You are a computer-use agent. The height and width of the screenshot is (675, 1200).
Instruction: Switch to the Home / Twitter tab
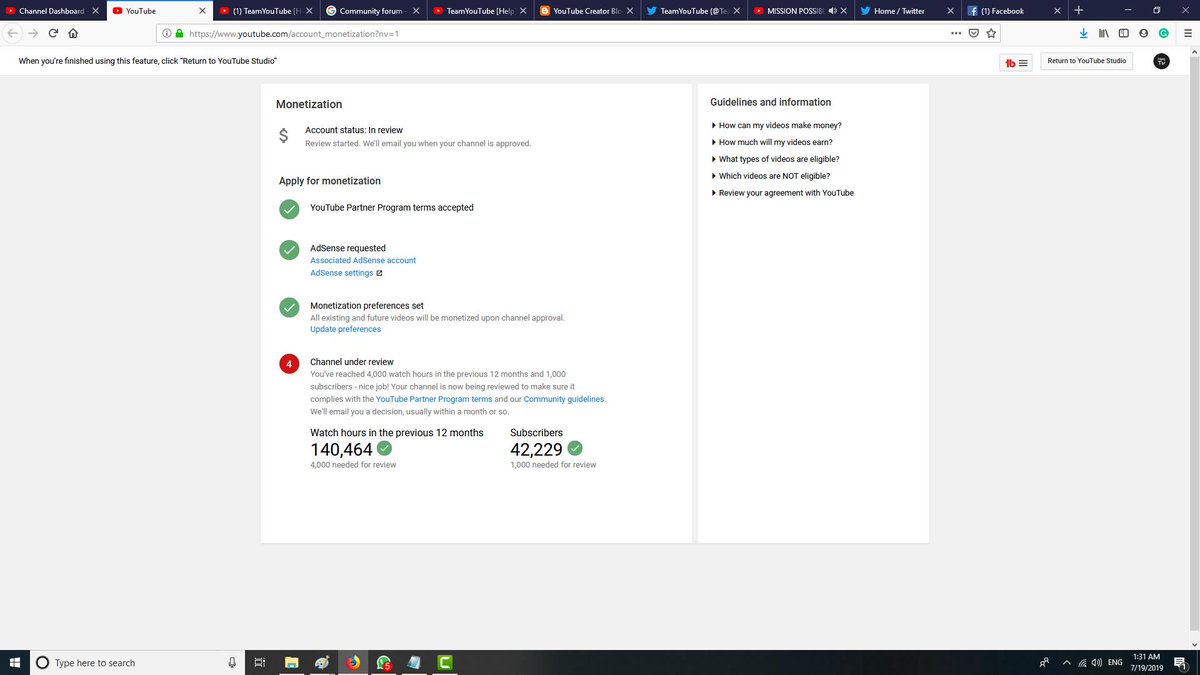(x=906, y=11)
